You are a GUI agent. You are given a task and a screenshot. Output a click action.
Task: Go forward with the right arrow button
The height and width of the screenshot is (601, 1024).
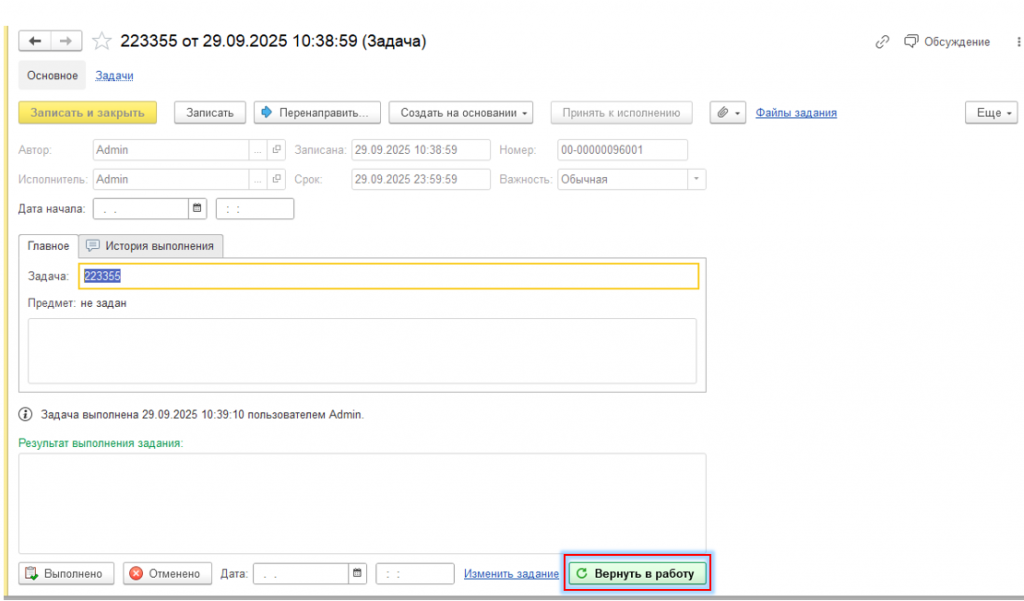(x=66, y=41)
